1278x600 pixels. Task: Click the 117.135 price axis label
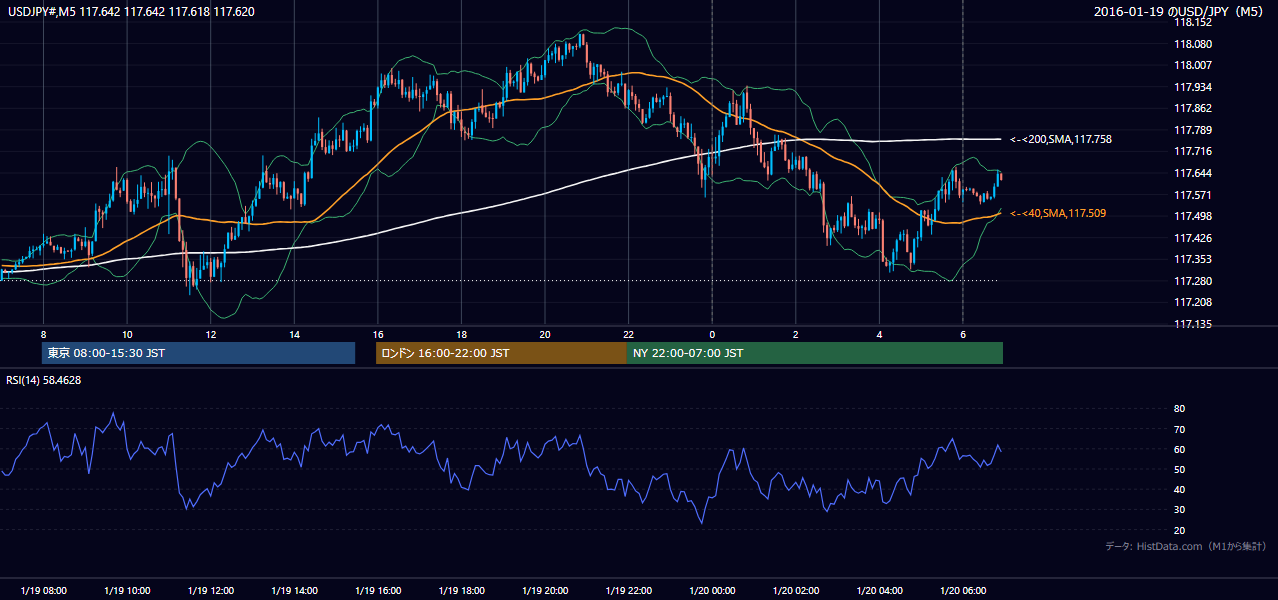pyautogui.click(x=1193, y=325)
